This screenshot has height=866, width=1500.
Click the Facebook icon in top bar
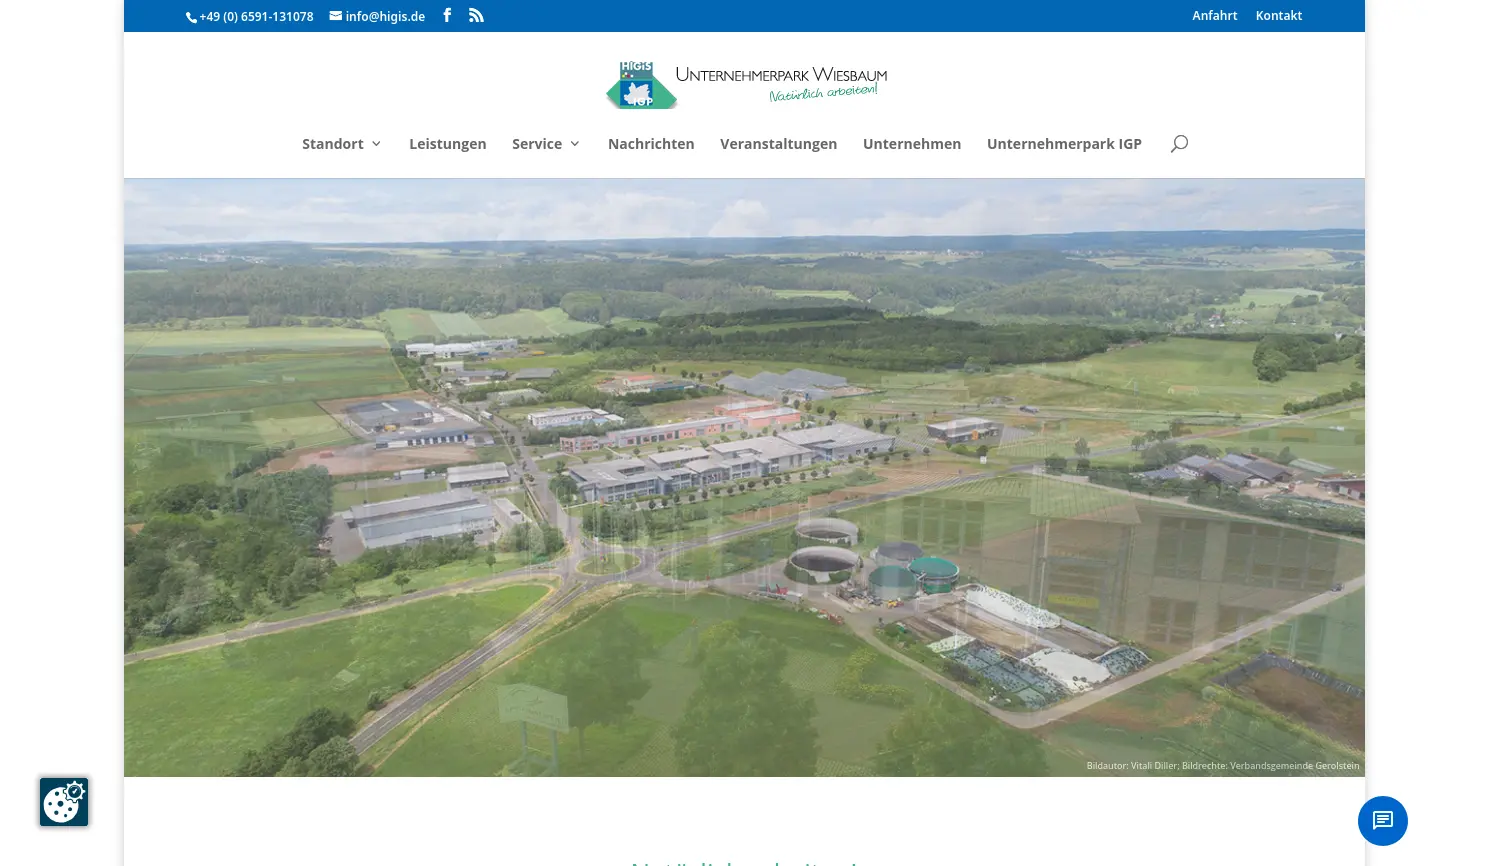[447, 15]
